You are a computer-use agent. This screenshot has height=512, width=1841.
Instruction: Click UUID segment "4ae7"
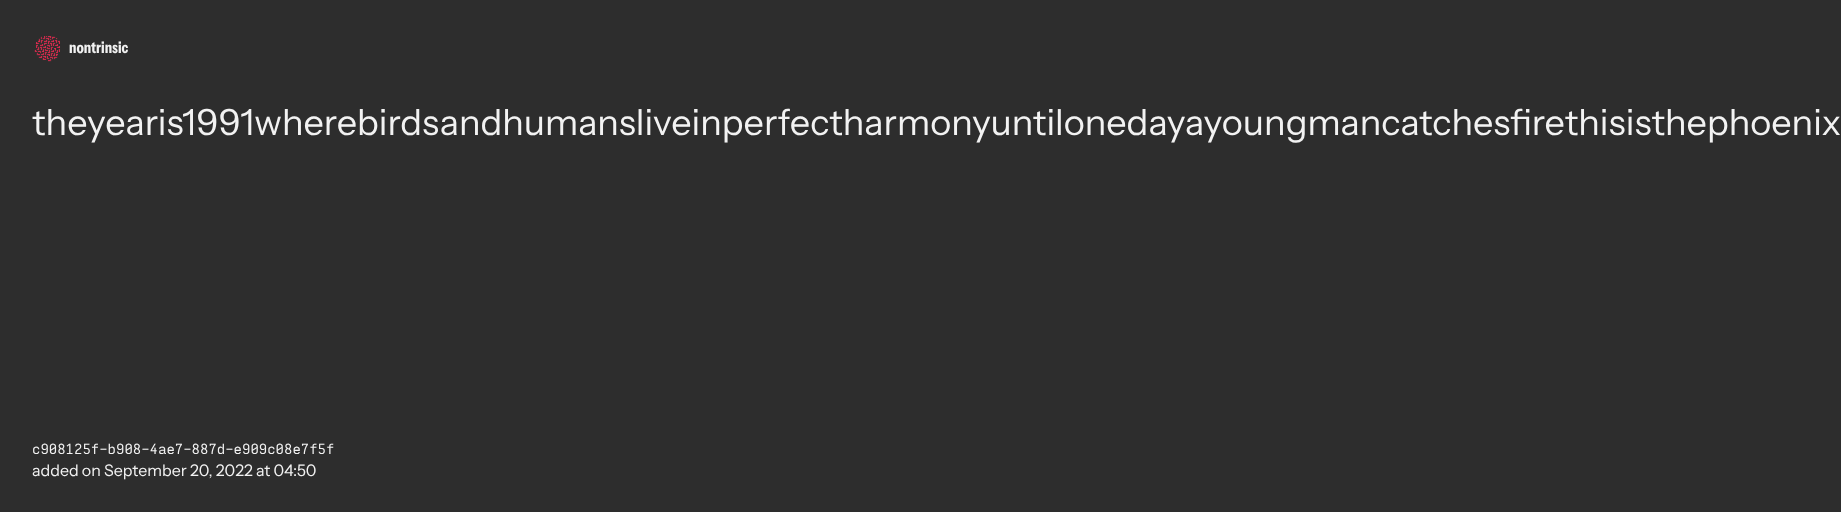click(x=164, y=450)
